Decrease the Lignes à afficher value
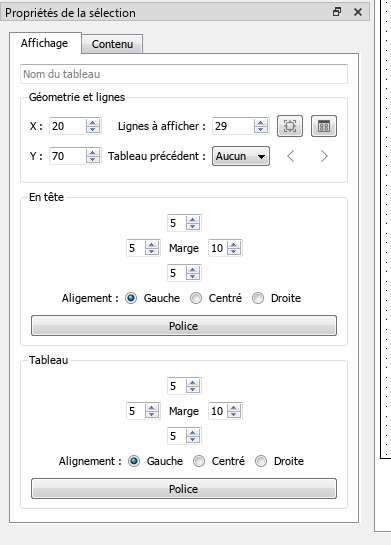Image resolution: width=391 pixels, height=545 pixels. pos(261,129)
